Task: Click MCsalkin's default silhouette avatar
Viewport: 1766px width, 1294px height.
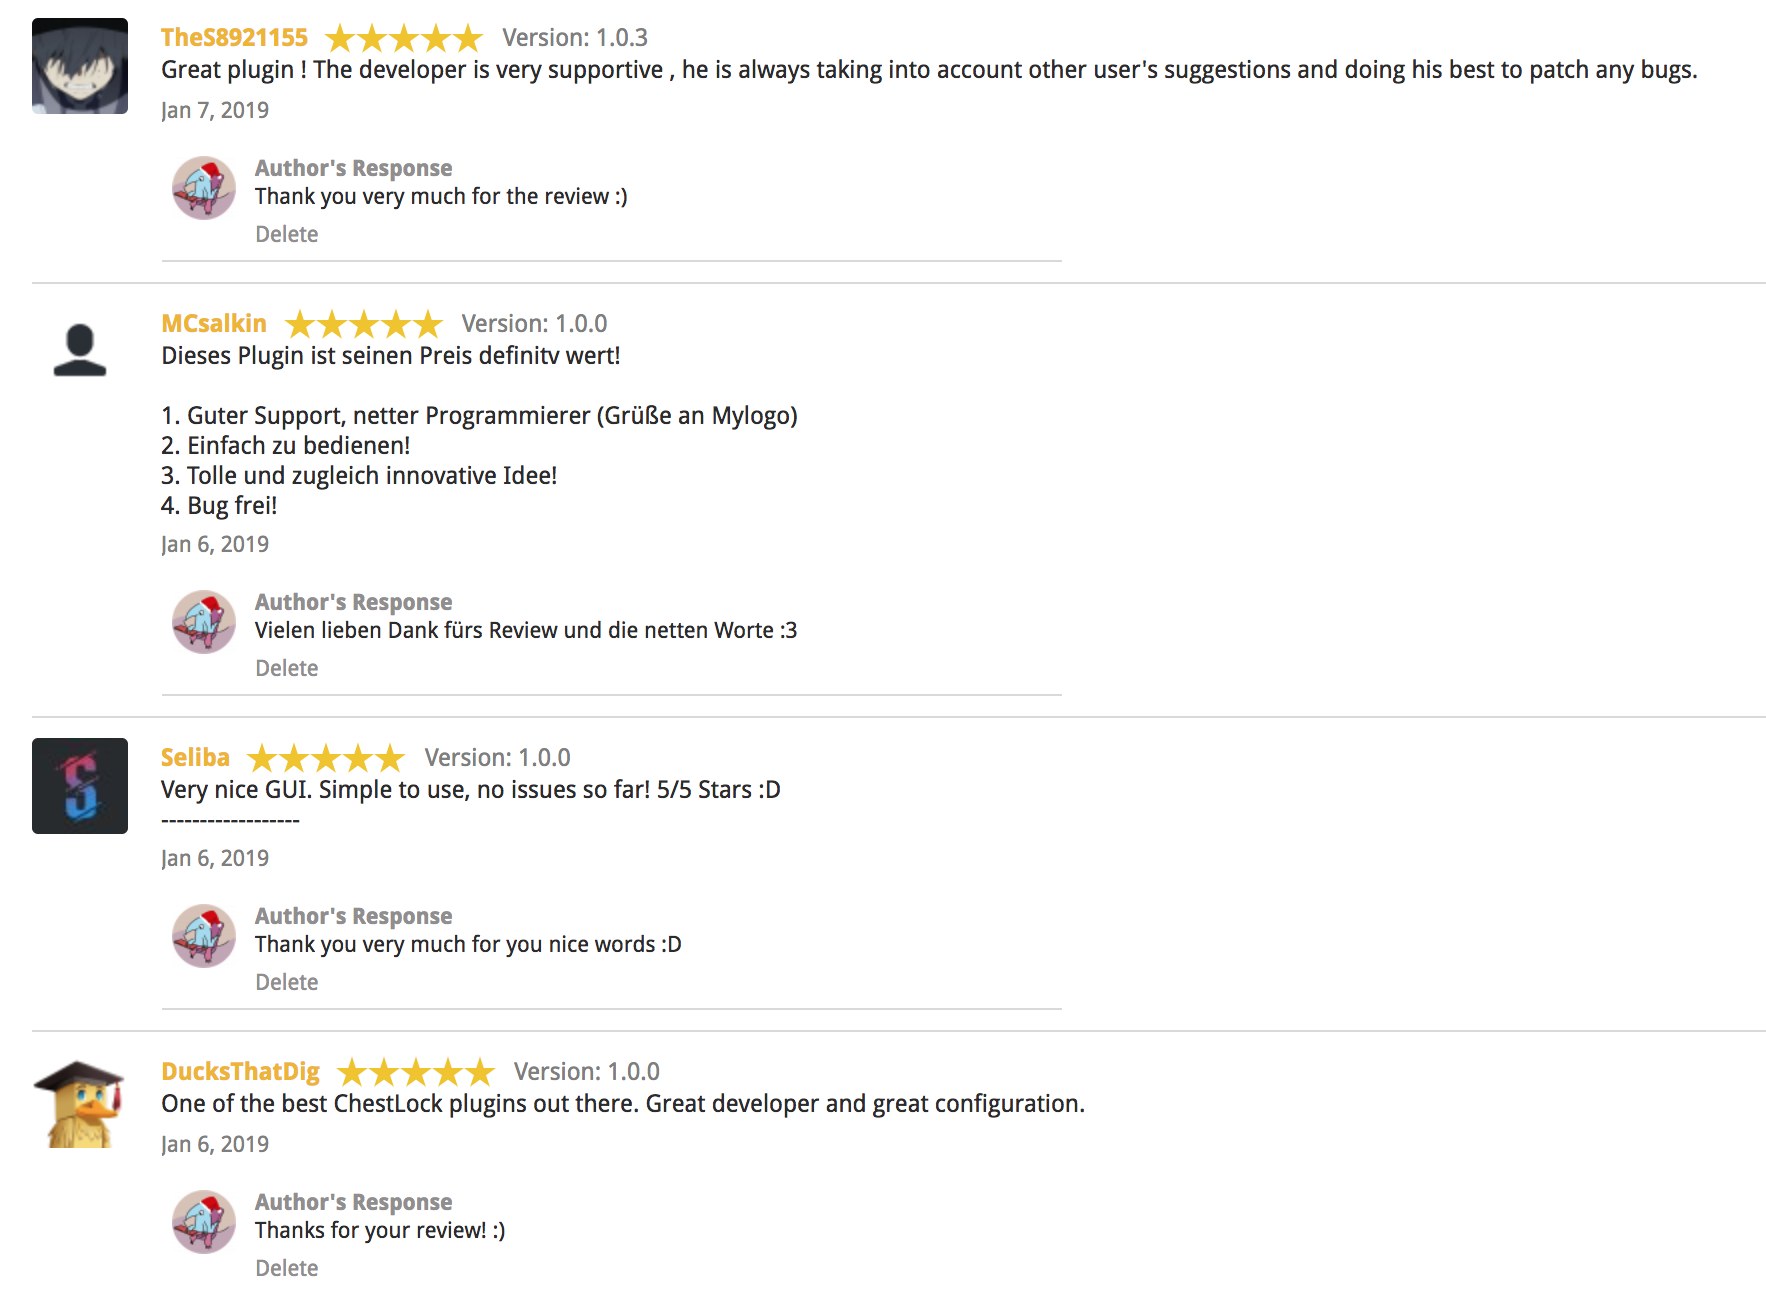Action: (80, 350)
